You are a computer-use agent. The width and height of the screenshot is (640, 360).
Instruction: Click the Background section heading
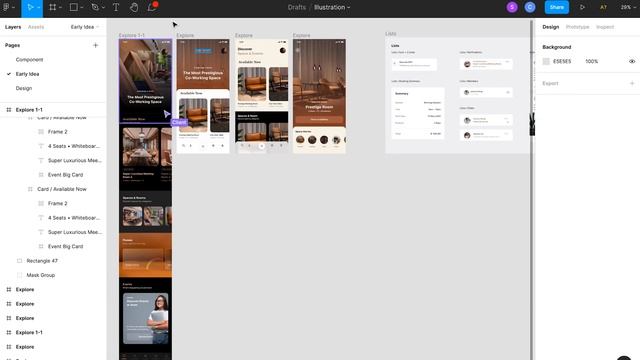click(557, 47)
